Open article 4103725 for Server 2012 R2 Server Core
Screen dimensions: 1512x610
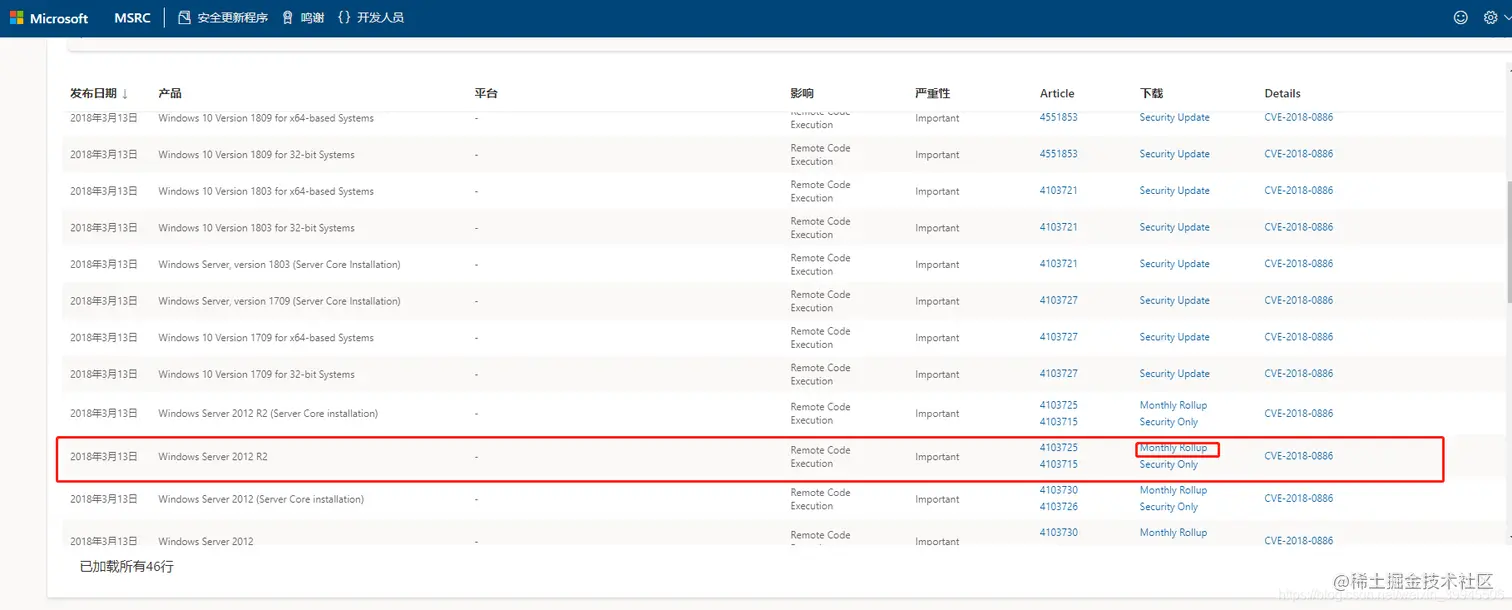1059,405
